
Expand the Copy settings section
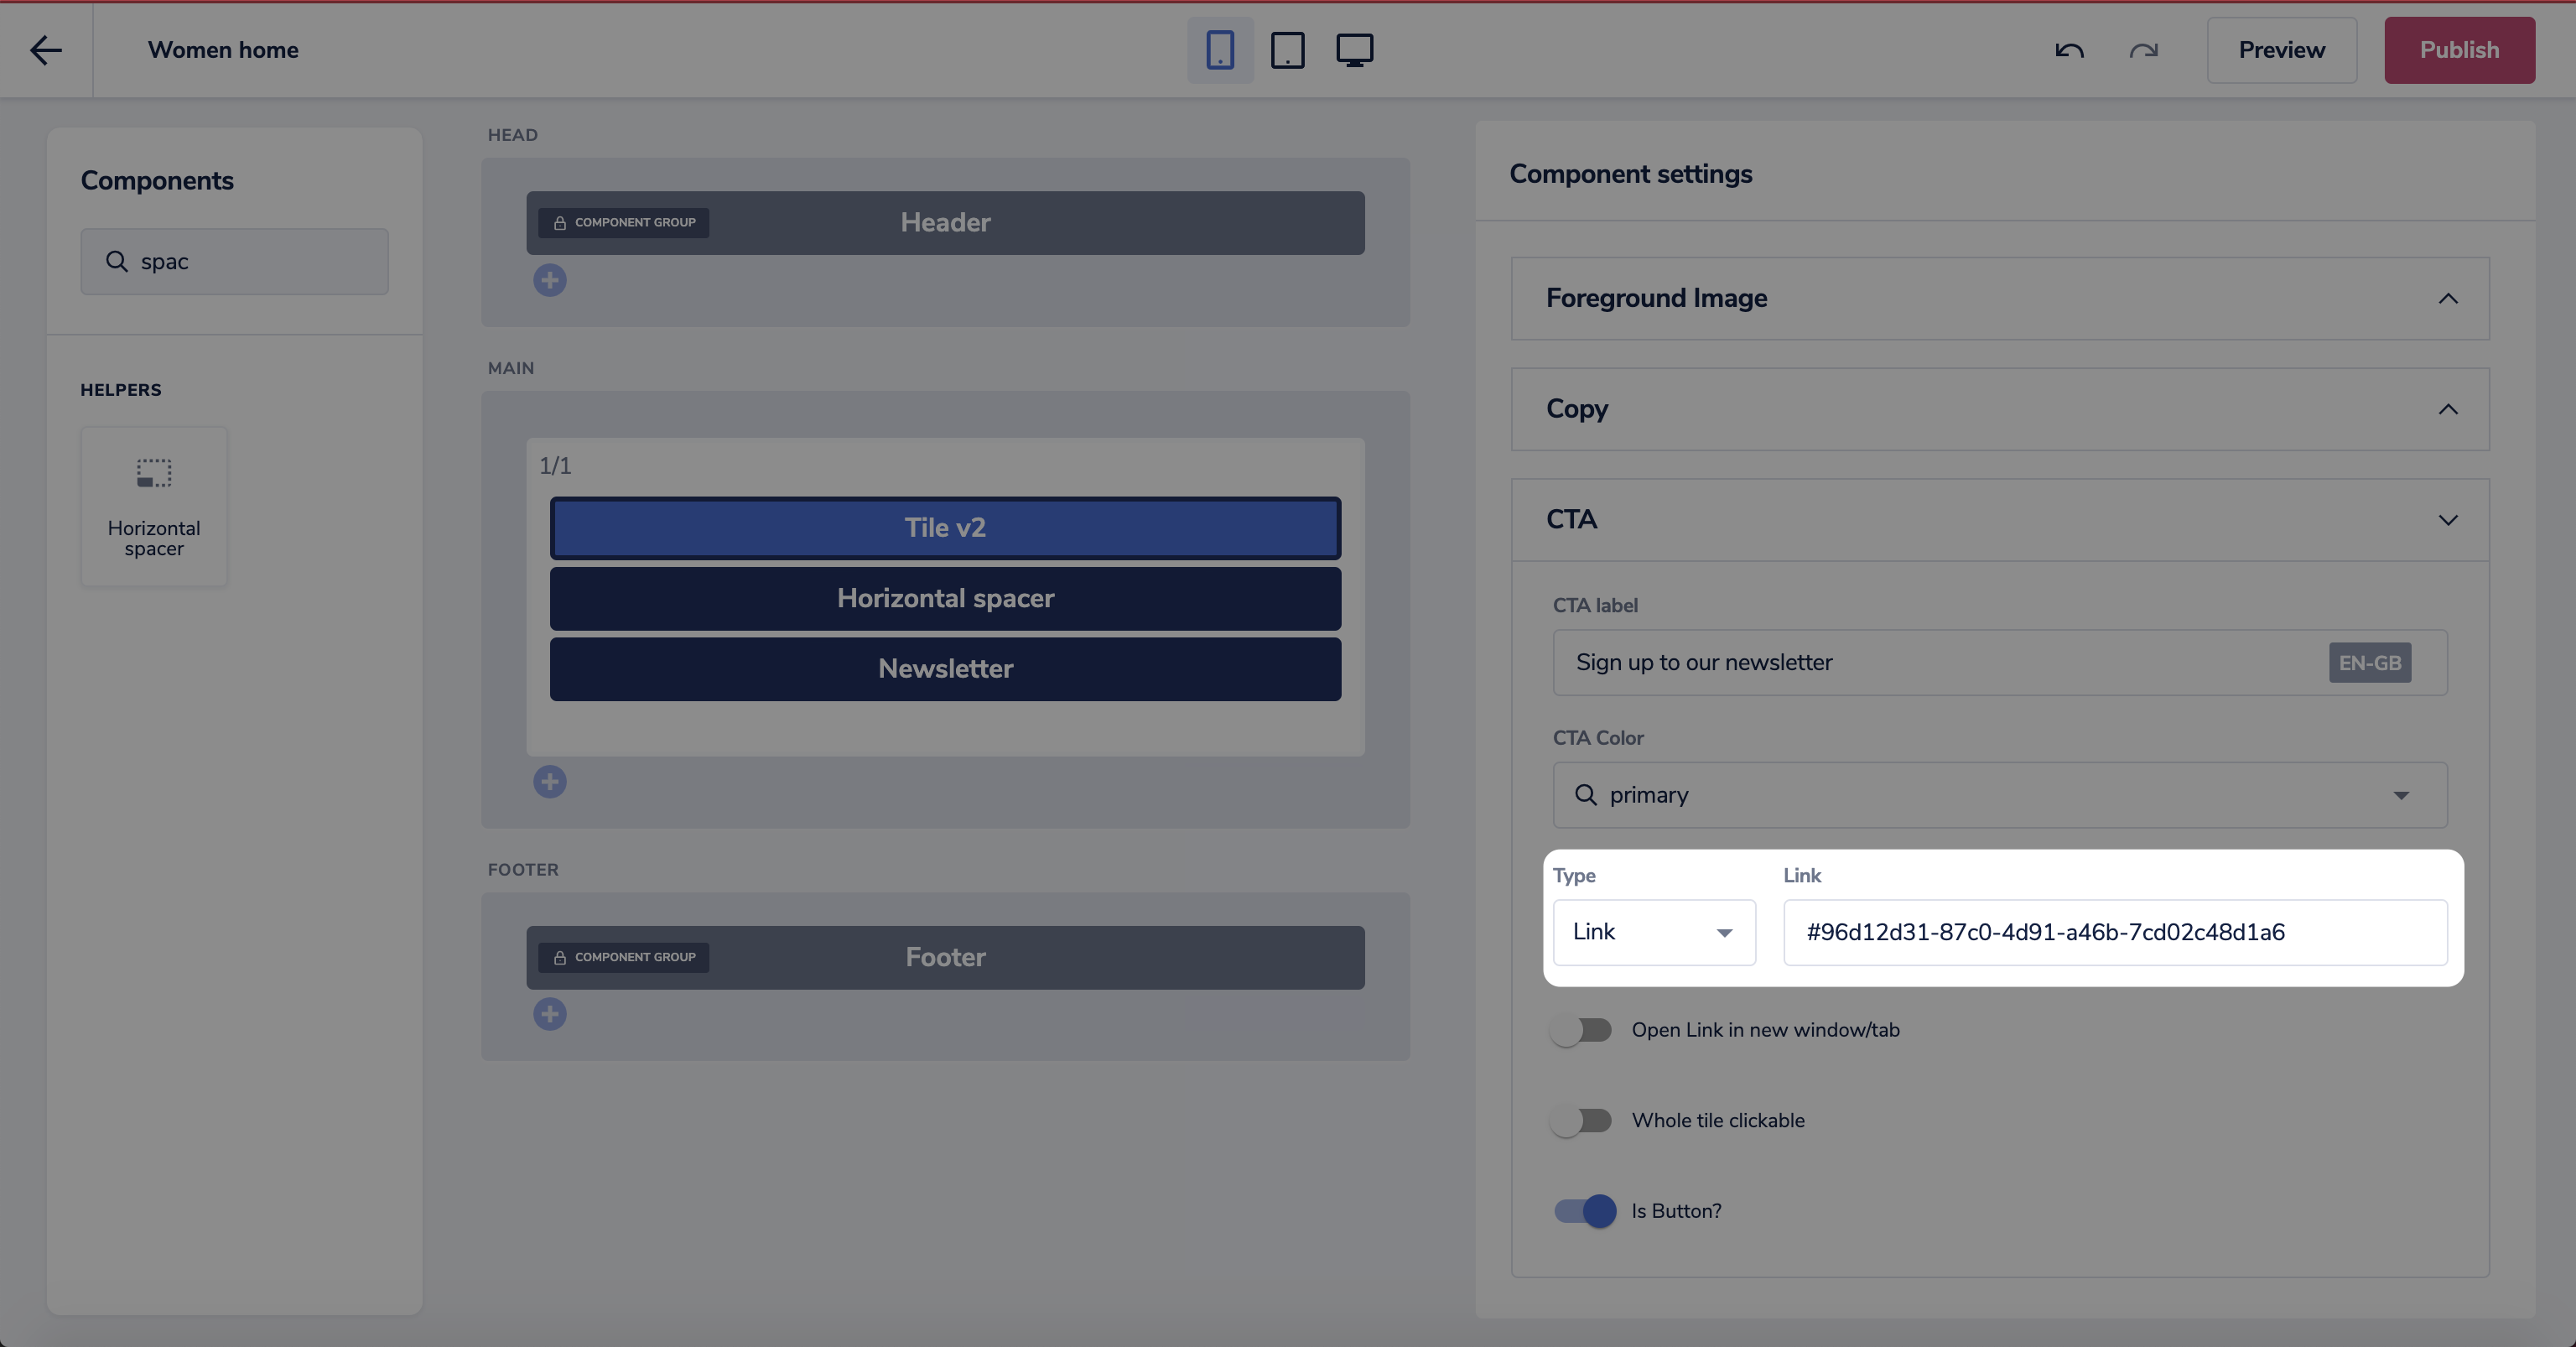1999,409
